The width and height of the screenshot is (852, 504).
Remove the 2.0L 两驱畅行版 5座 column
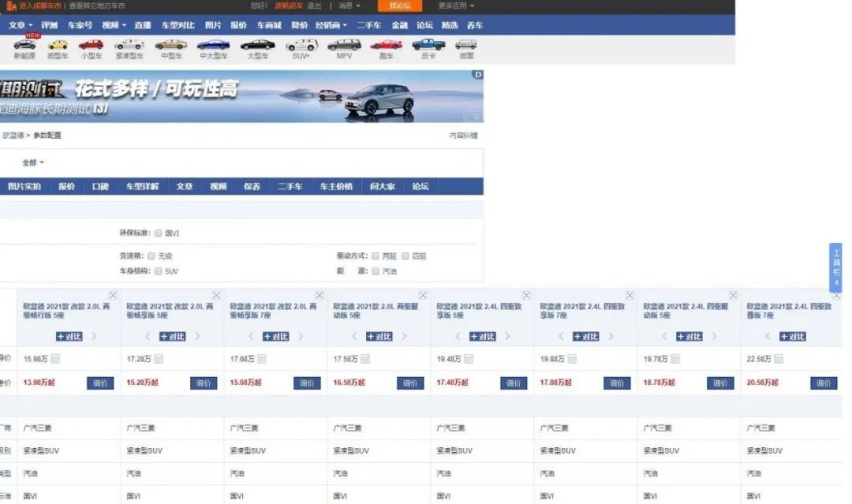(x=112, y=295)
